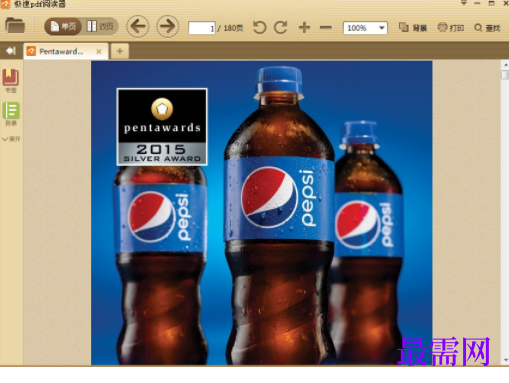Click the PDF reader app logo icon

point(5,4)
